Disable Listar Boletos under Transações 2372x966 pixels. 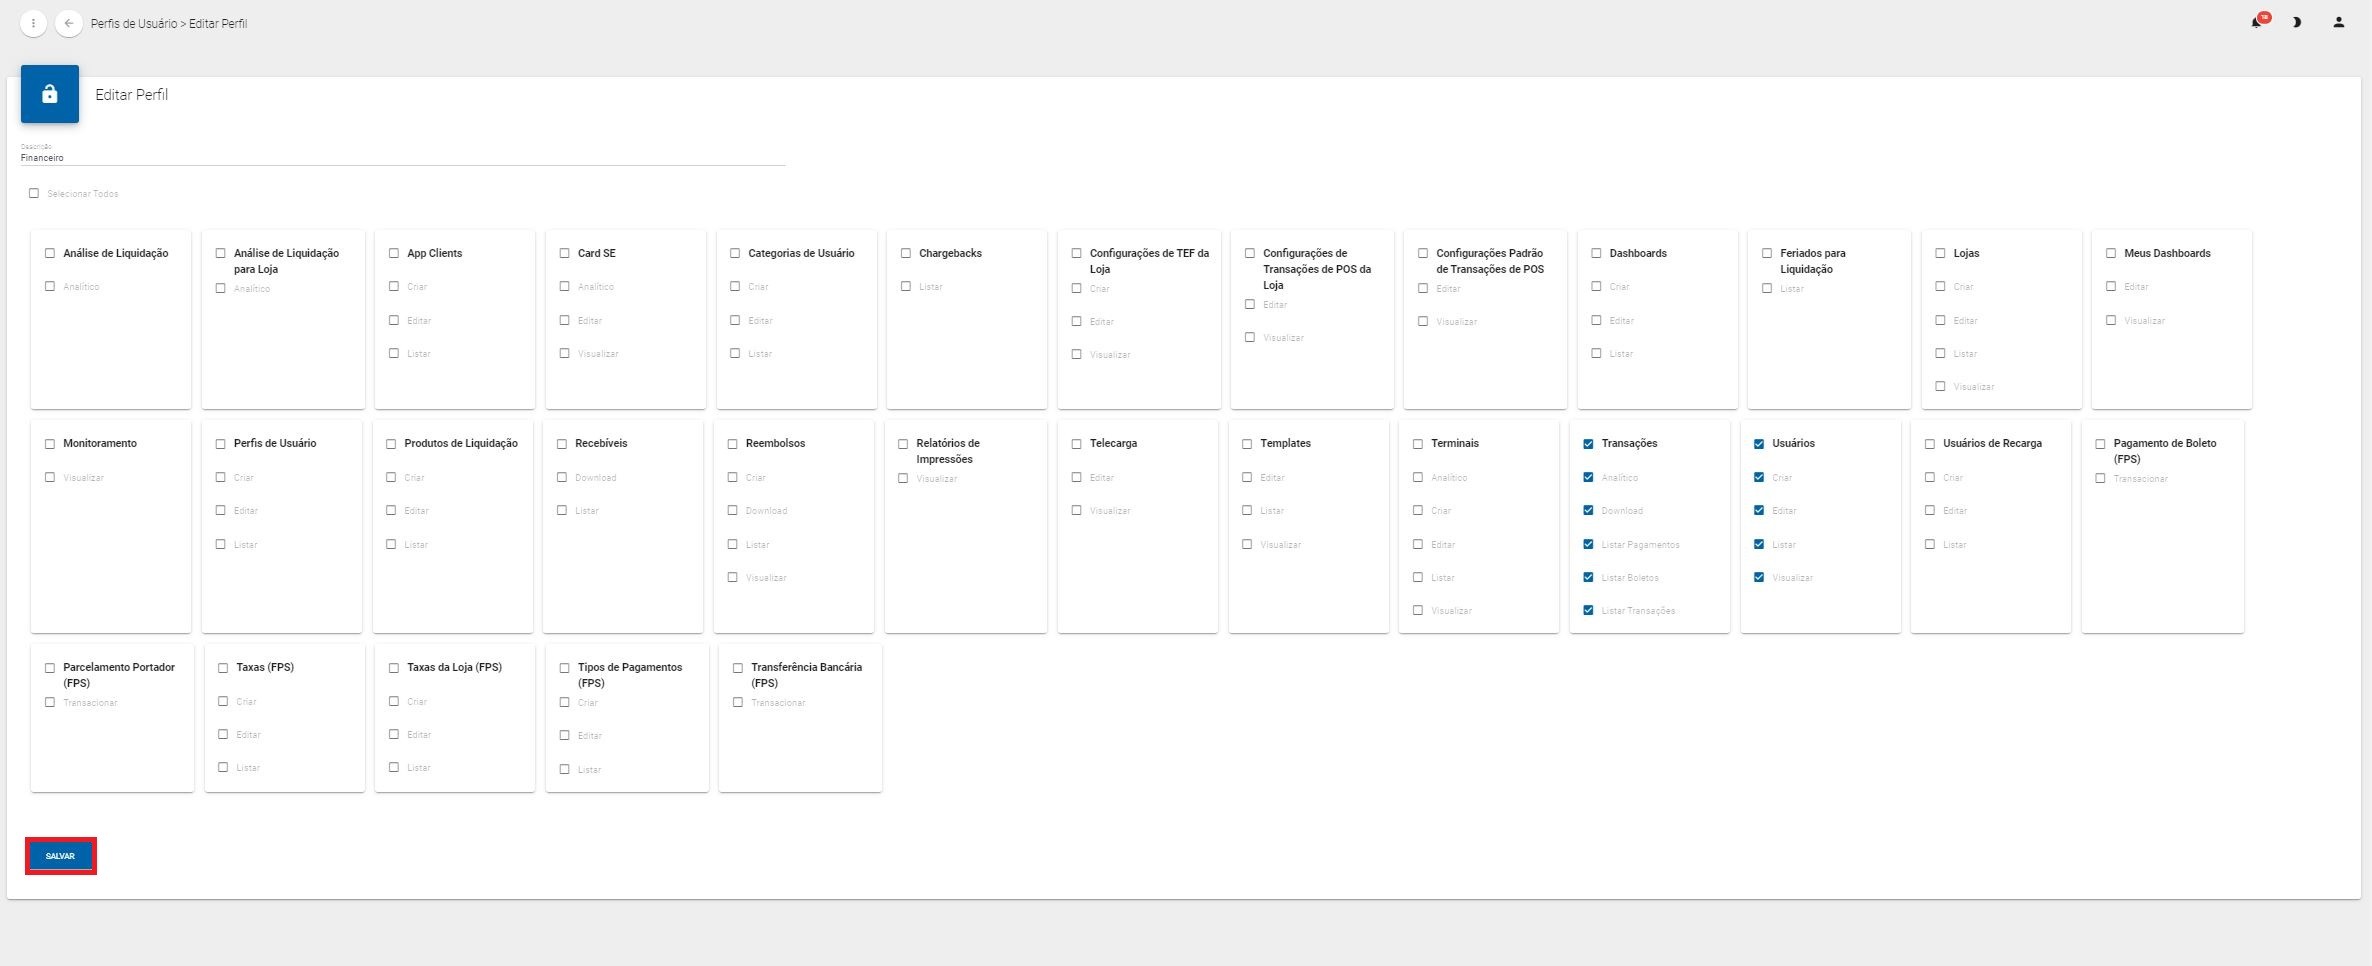1588,578
